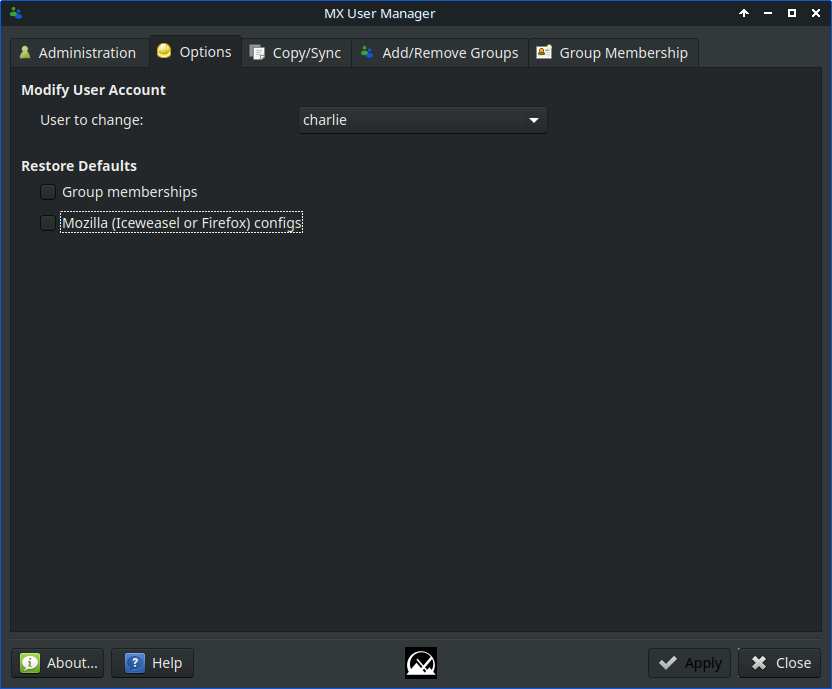Open the Copy/Sync tab
Screen dimensions: 832x689
(297, 53)
